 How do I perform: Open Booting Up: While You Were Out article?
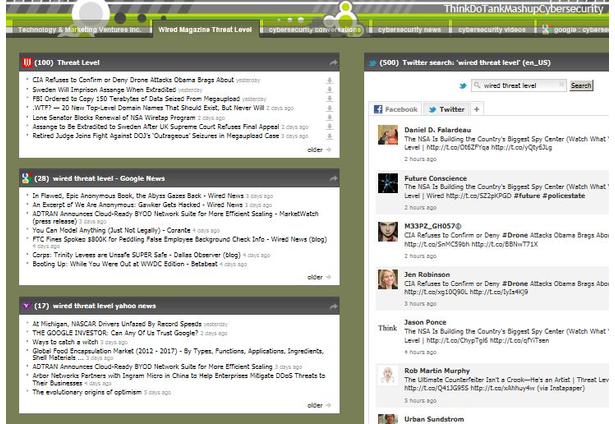tap(125, 264)
